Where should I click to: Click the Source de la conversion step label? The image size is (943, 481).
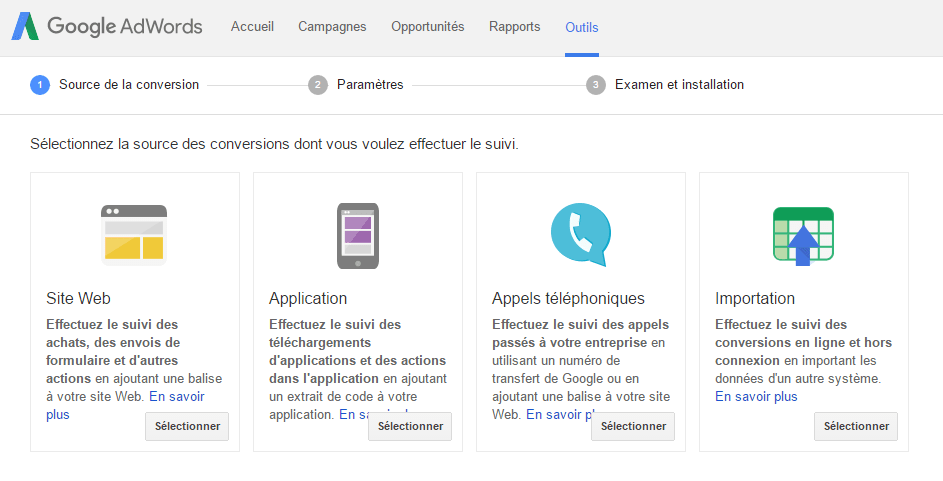[129, 85]
